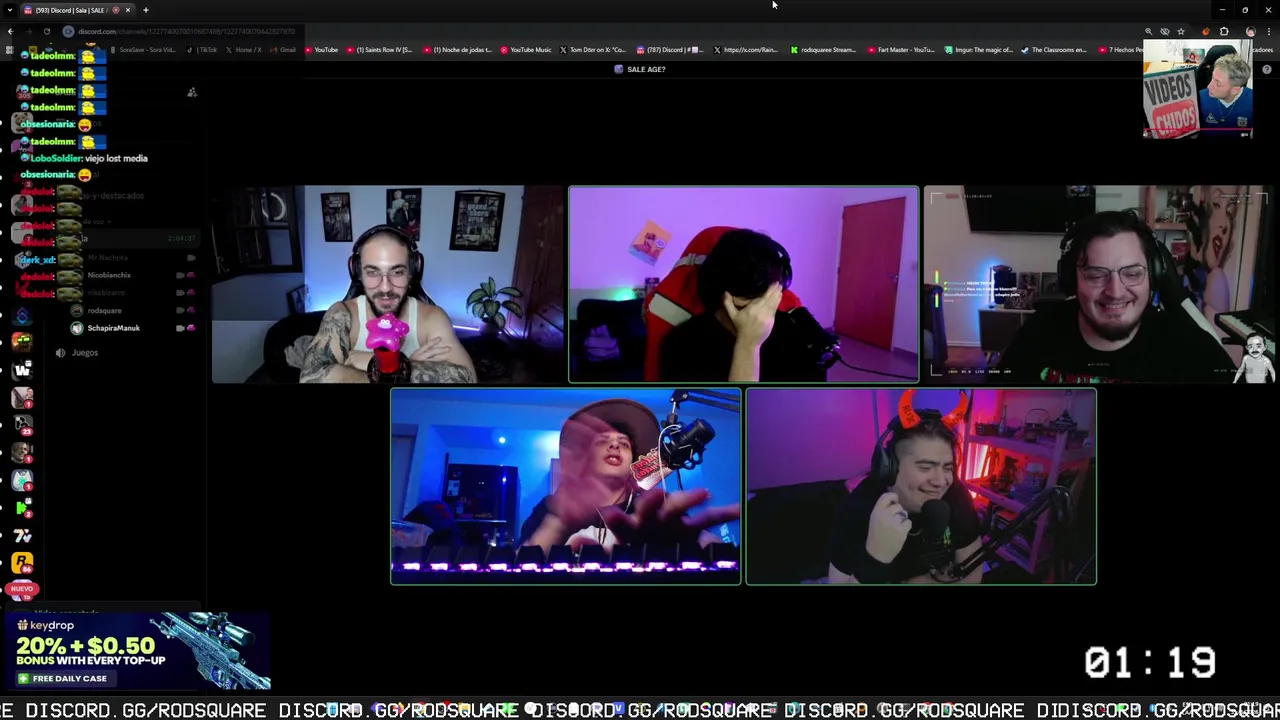Open the x.com/Rain bookmark
1280x720 pixels.
pos(746,50)
